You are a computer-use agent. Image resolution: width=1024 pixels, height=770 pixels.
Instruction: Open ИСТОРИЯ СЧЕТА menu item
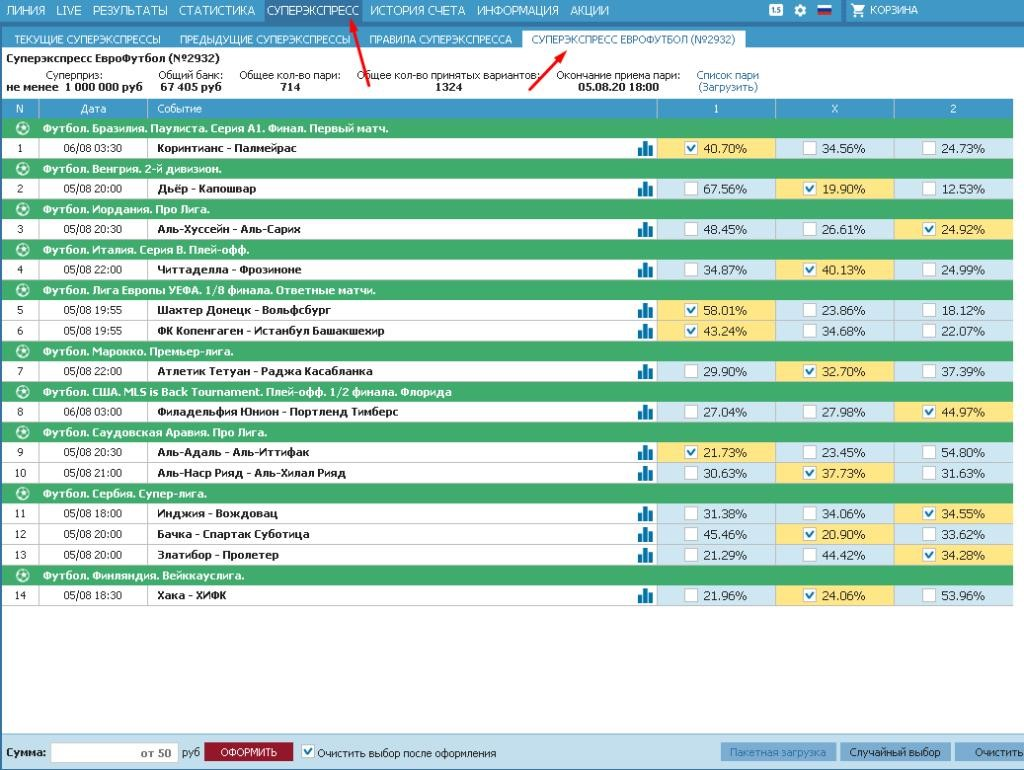(x=417, y=10)
